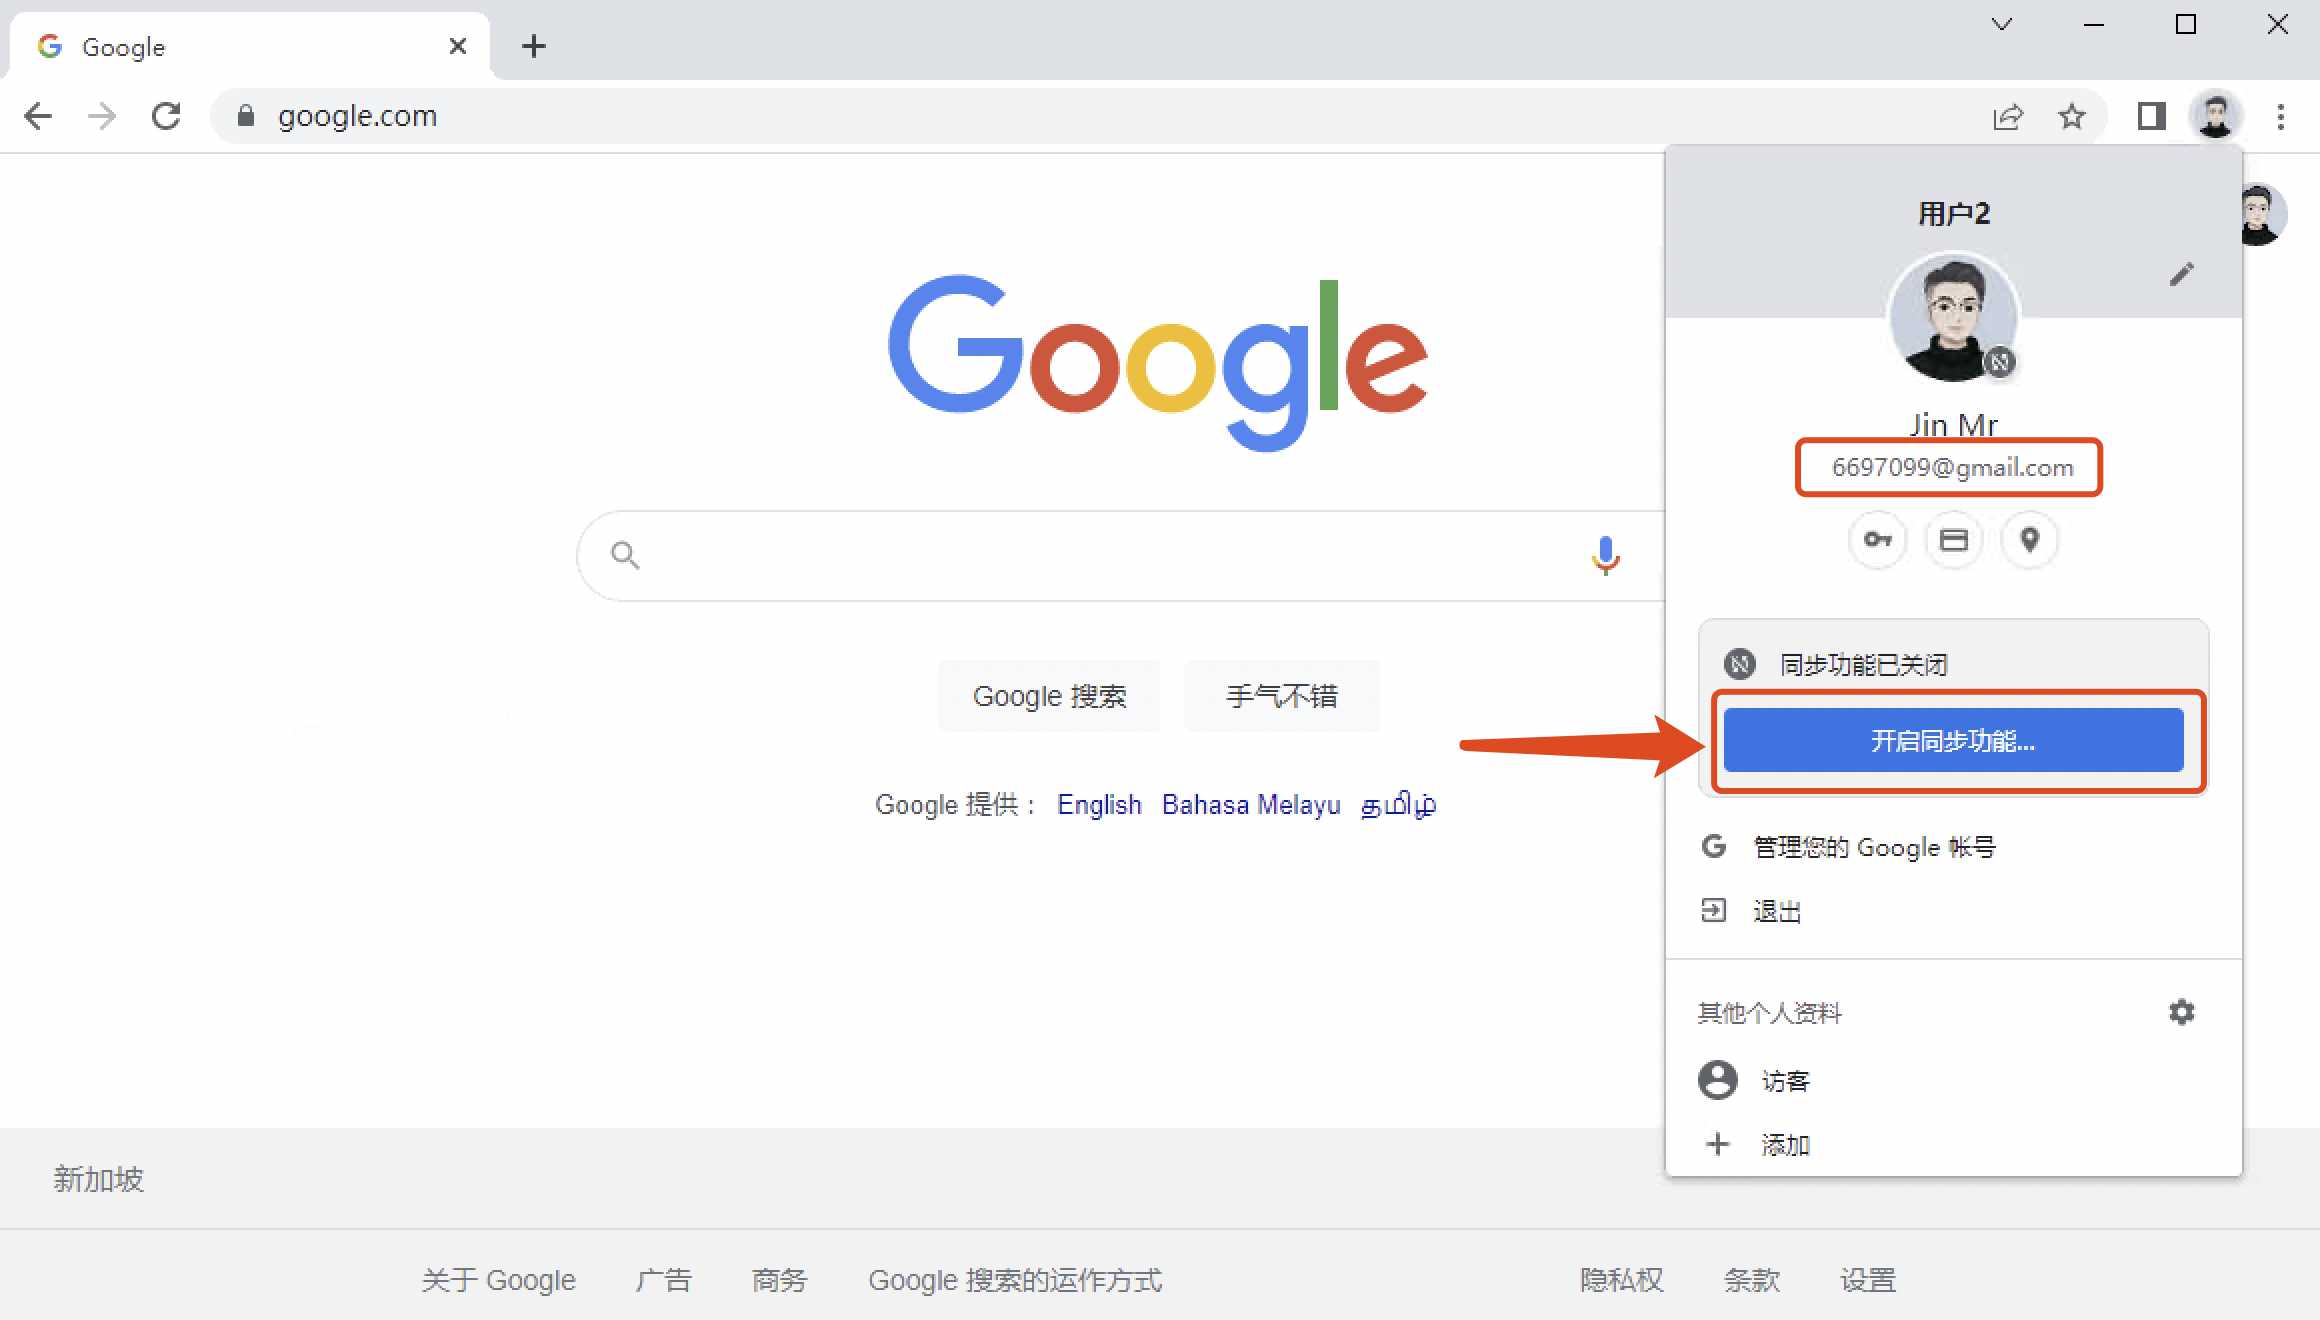This screenshot has width=2320, height=1320.
Task: Click the 新加坡 location text
Action: (98, 1179)
